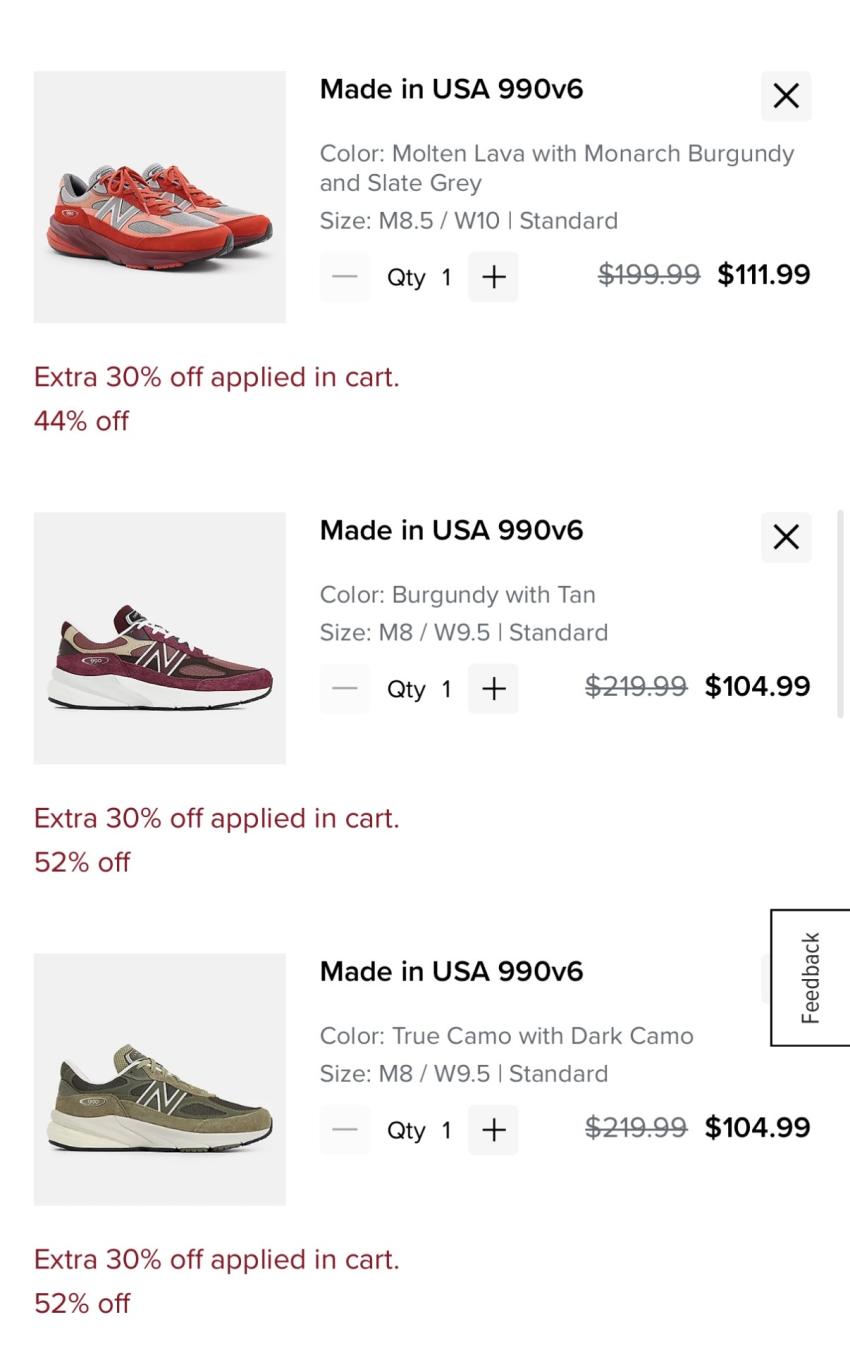
Task: Decrease quantity of Burgundy with Tan shoe
Action: pos(345,689)
